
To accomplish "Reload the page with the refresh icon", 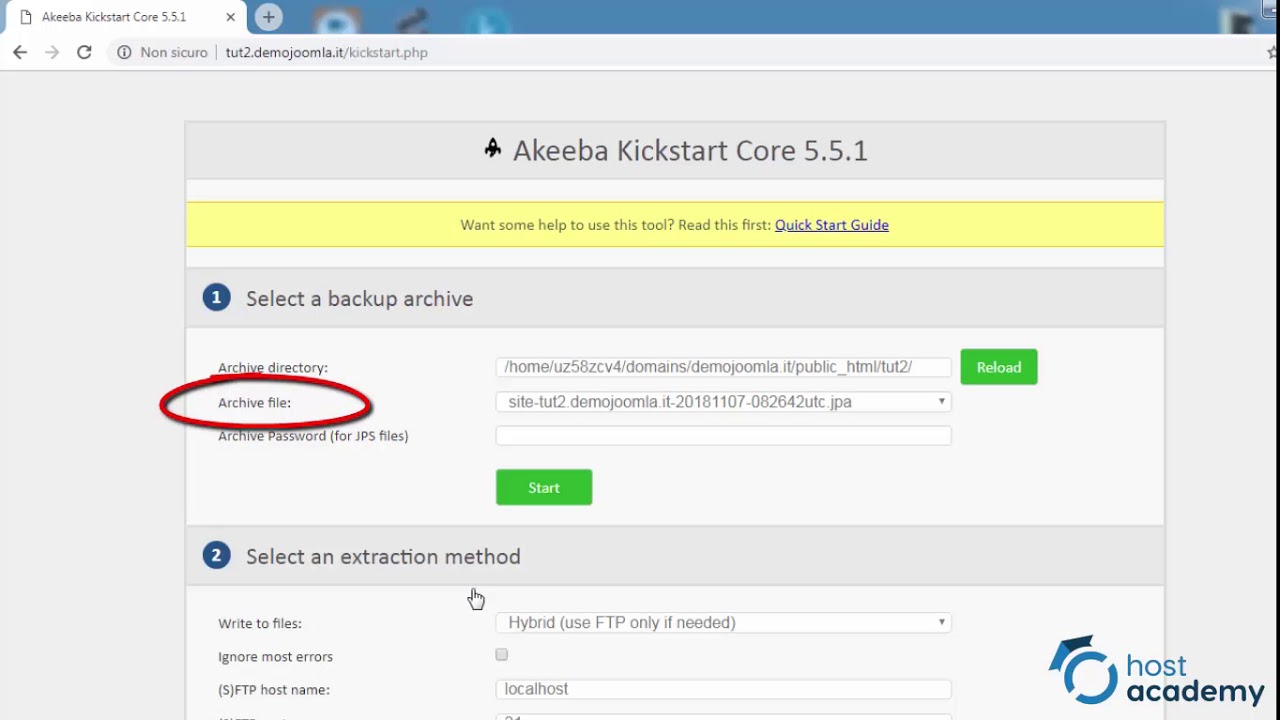I will pos(84,52).
